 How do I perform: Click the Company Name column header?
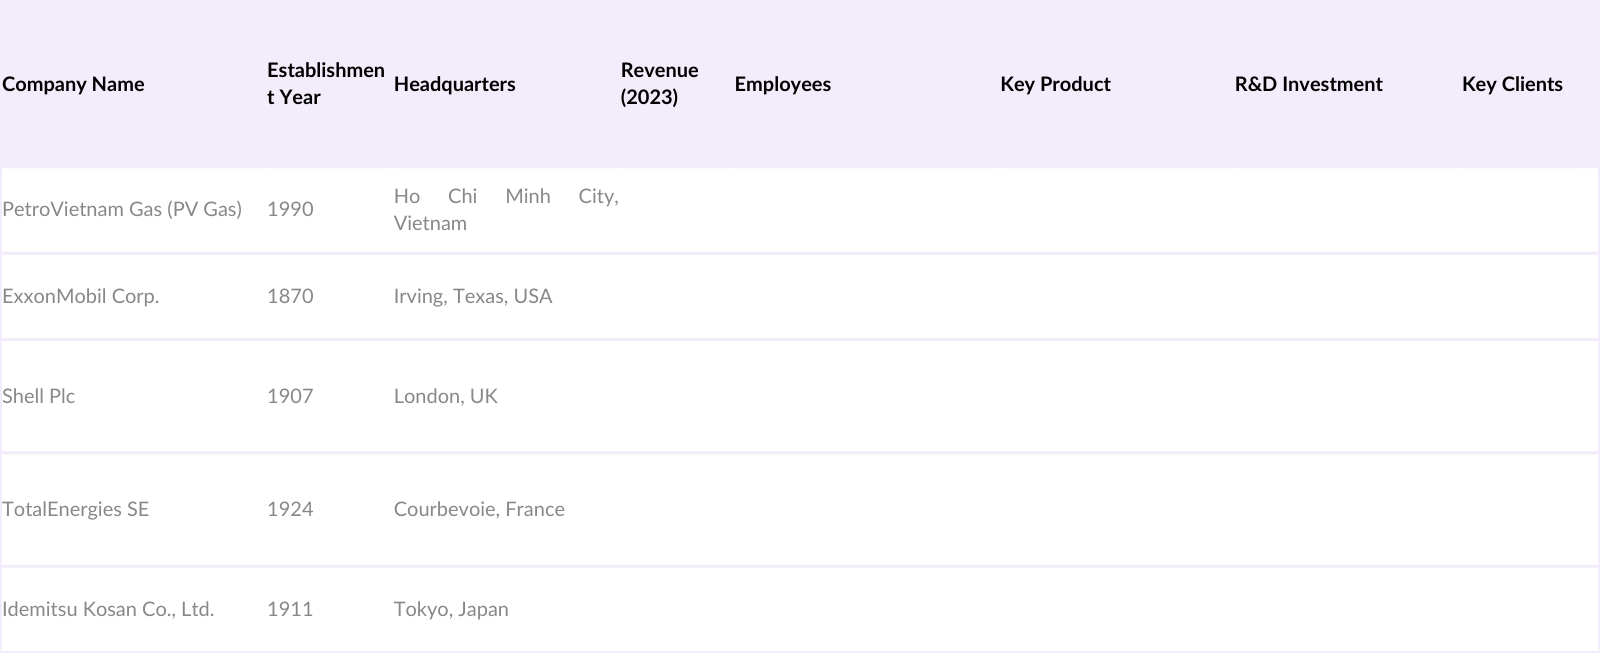click(73, 84)
